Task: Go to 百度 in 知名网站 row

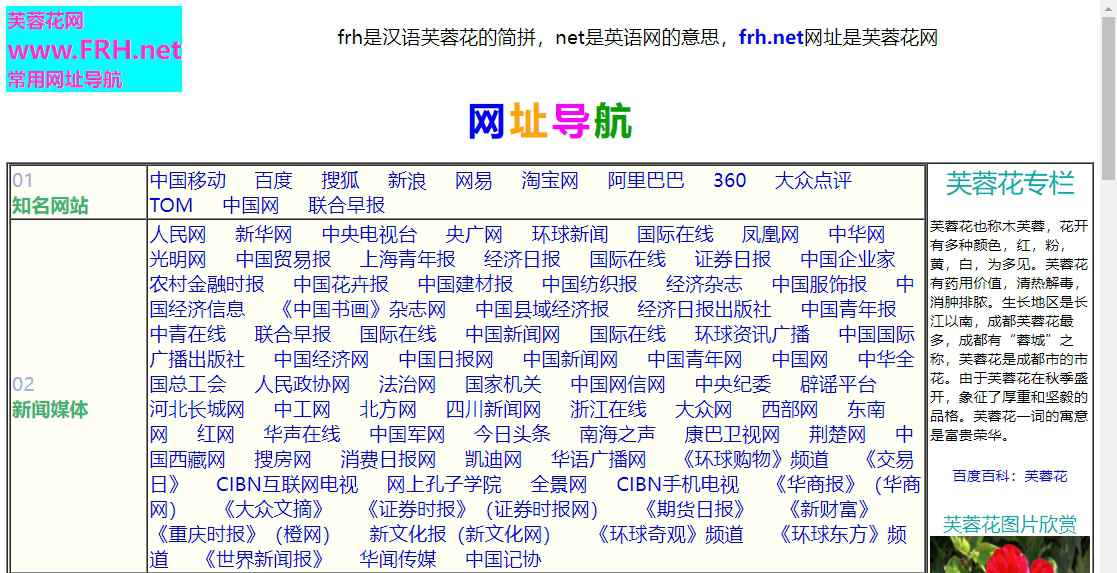Action: click(x=274, y=180)
